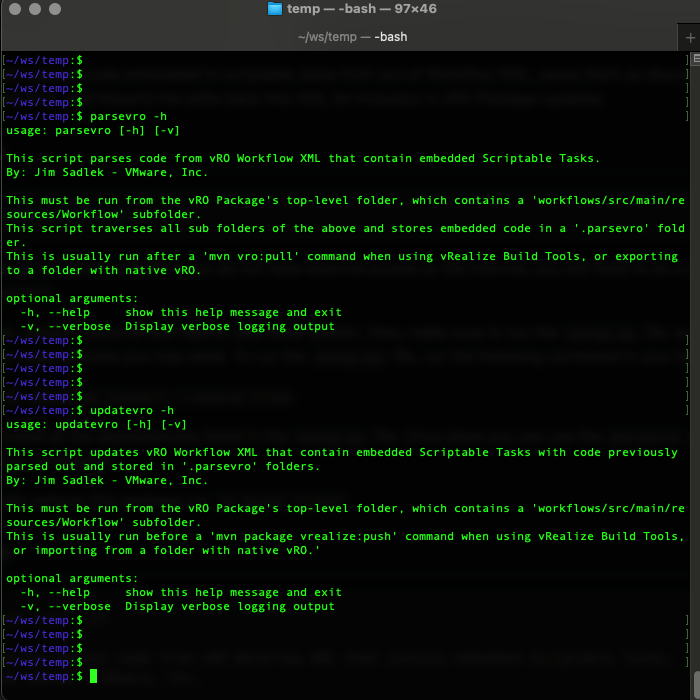Click the first 'optional arguments:' heading
700x700 pixels.
coord(72,298)
